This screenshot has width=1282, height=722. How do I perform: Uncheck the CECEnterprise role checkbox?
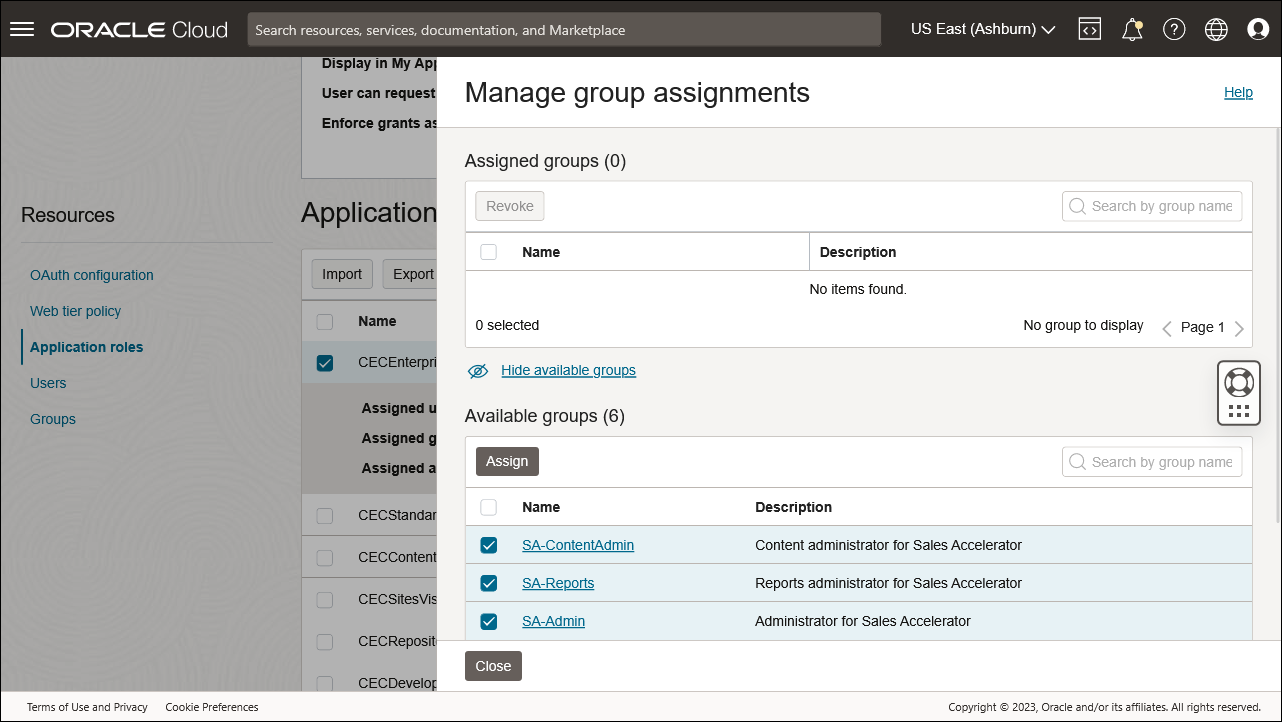[x=324, y=362]
